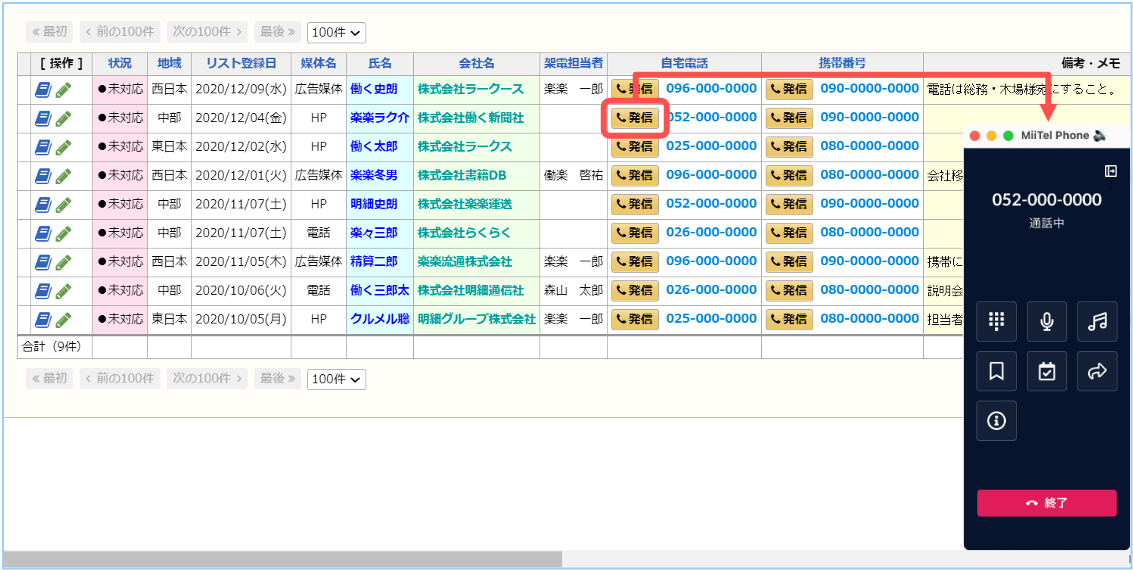Viewport: 1133px width, 570px height.
Task: Click highlighted 発信 button for 052-000-0000
Action: click(x=634, y=118)
